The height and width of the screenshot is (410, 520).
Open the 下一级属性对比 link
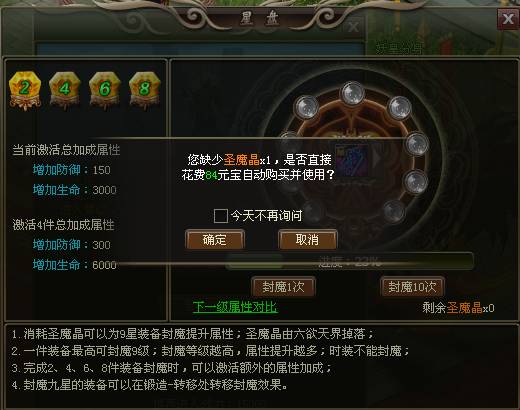[235, 307]
